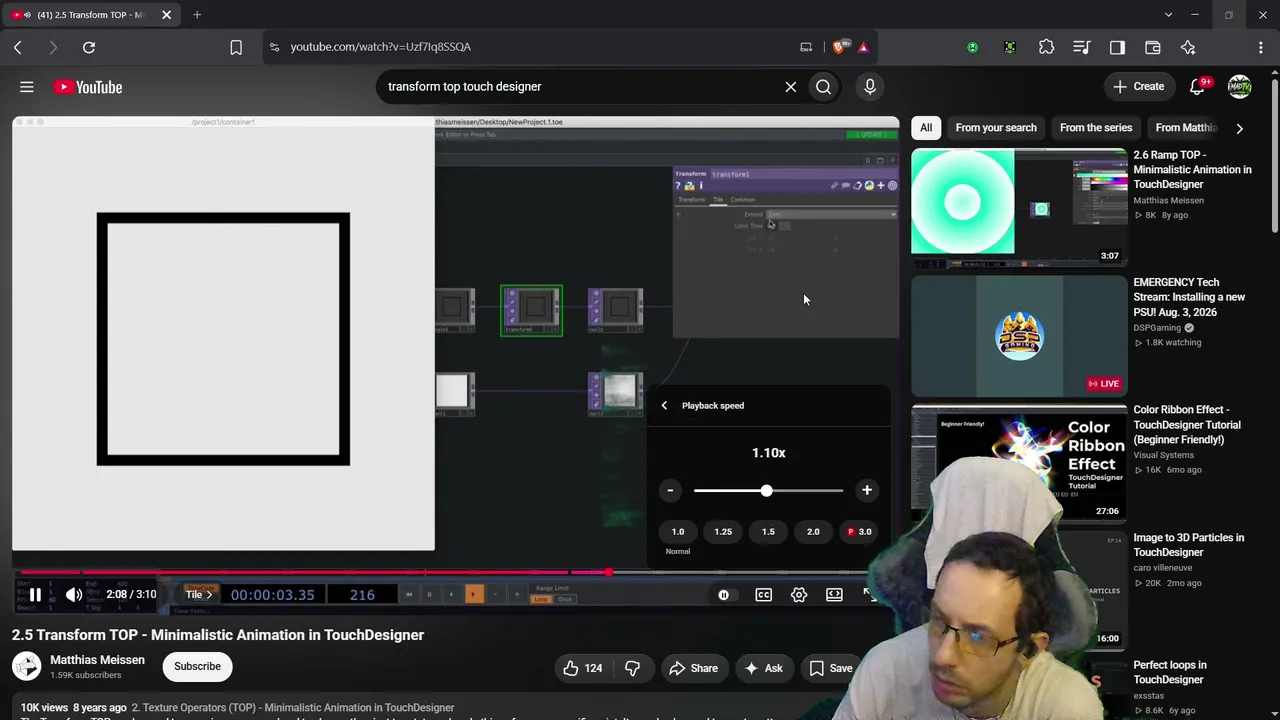1280x720 pixels.
Task: Open the player settings gear
Action: pyautogui.click(x=799, y=595)
